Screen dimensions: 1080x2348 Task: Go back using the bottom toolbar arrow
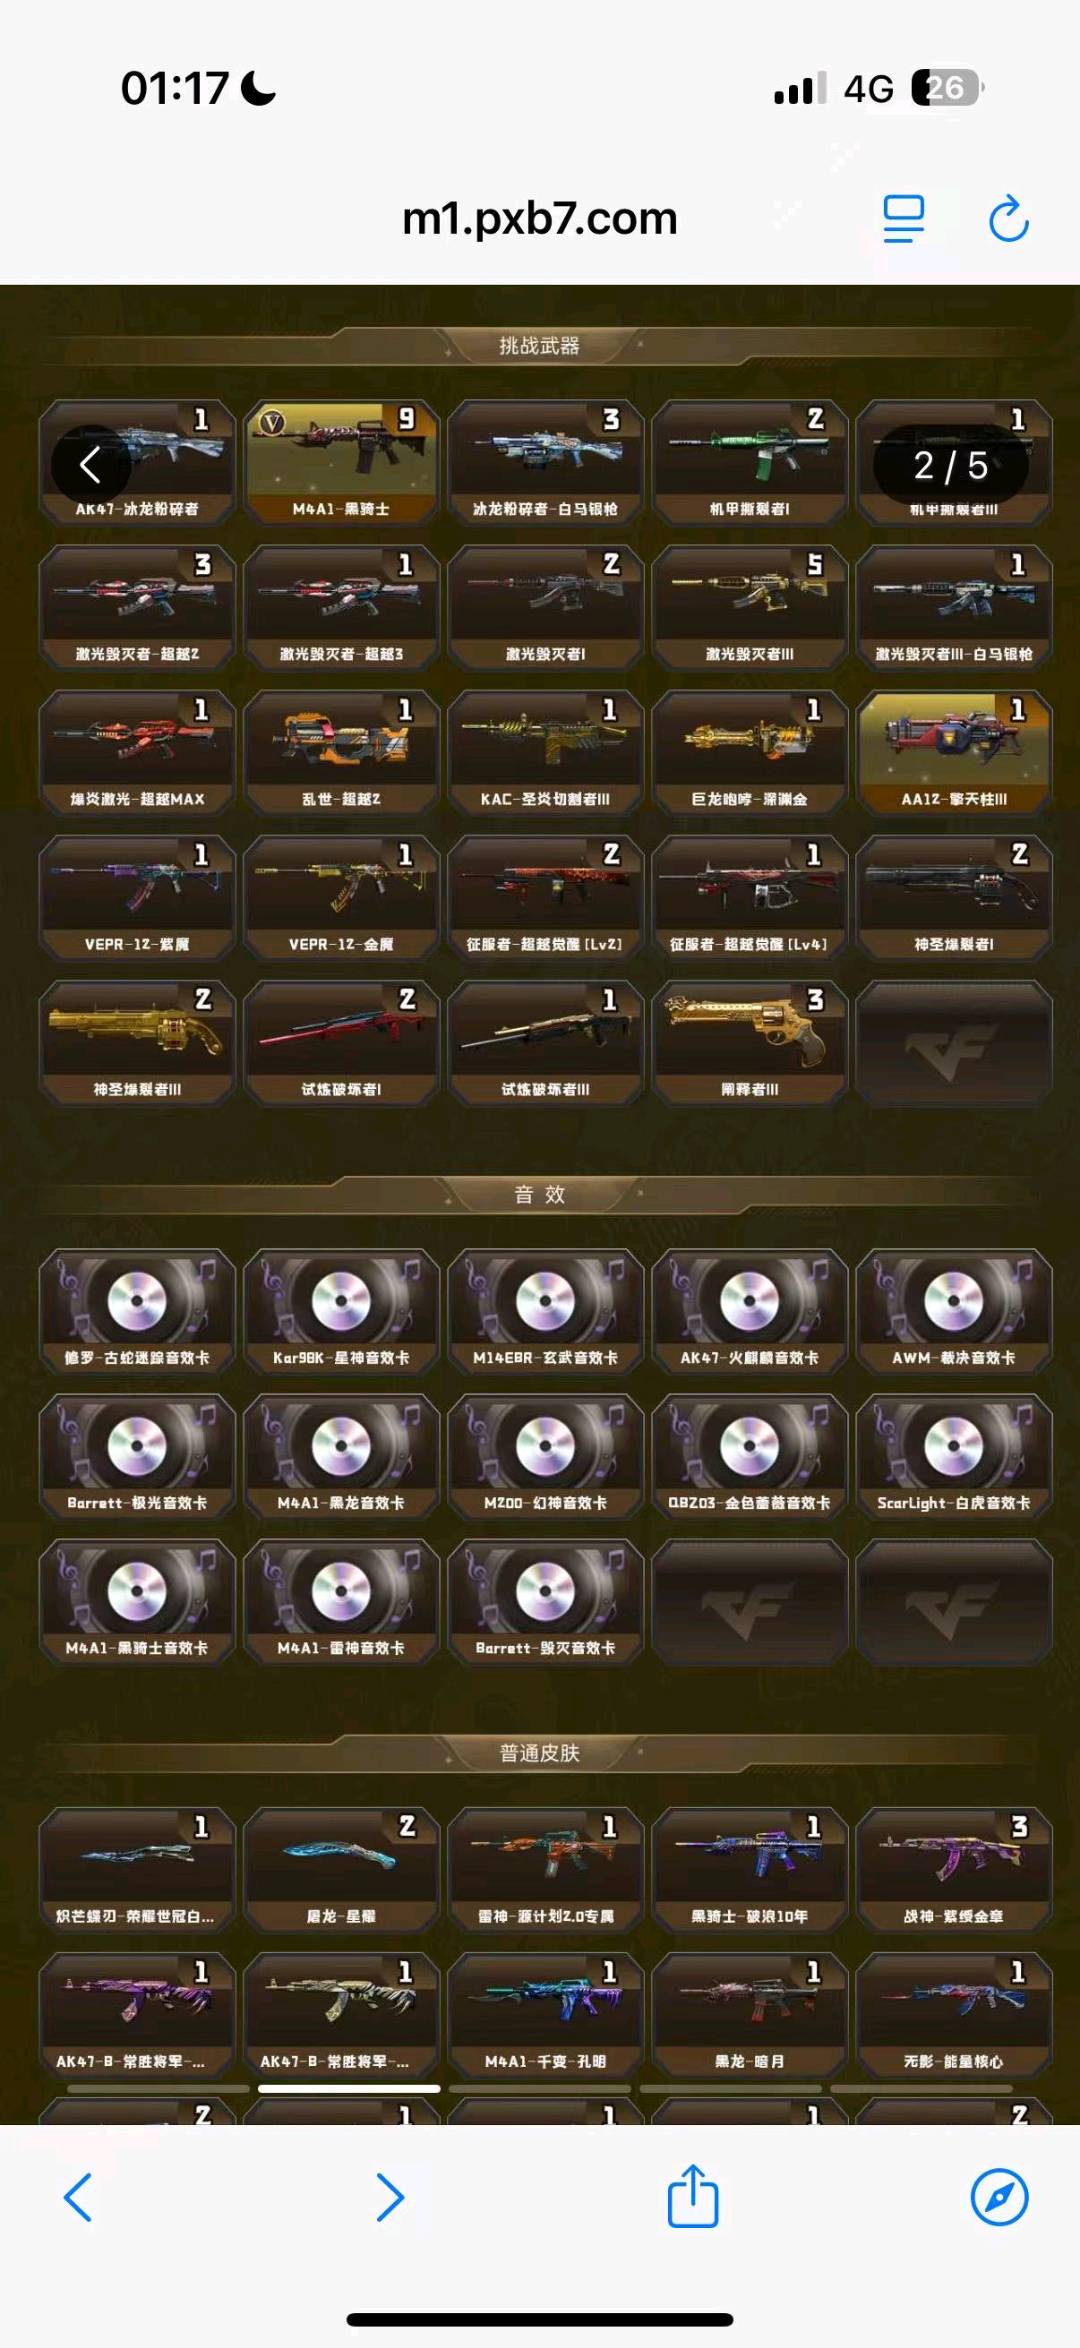tap(78, 2197)
